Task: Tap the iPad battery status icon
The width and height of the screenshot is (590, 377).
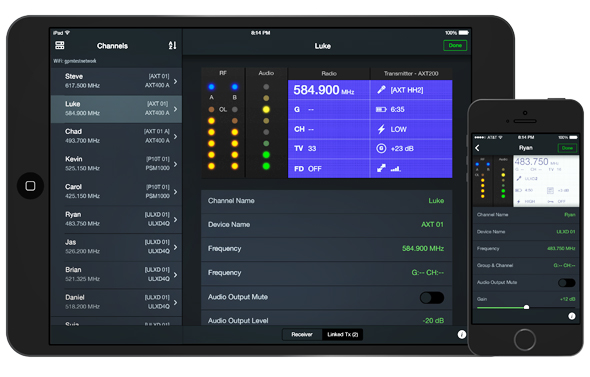Action: [464, 33]
